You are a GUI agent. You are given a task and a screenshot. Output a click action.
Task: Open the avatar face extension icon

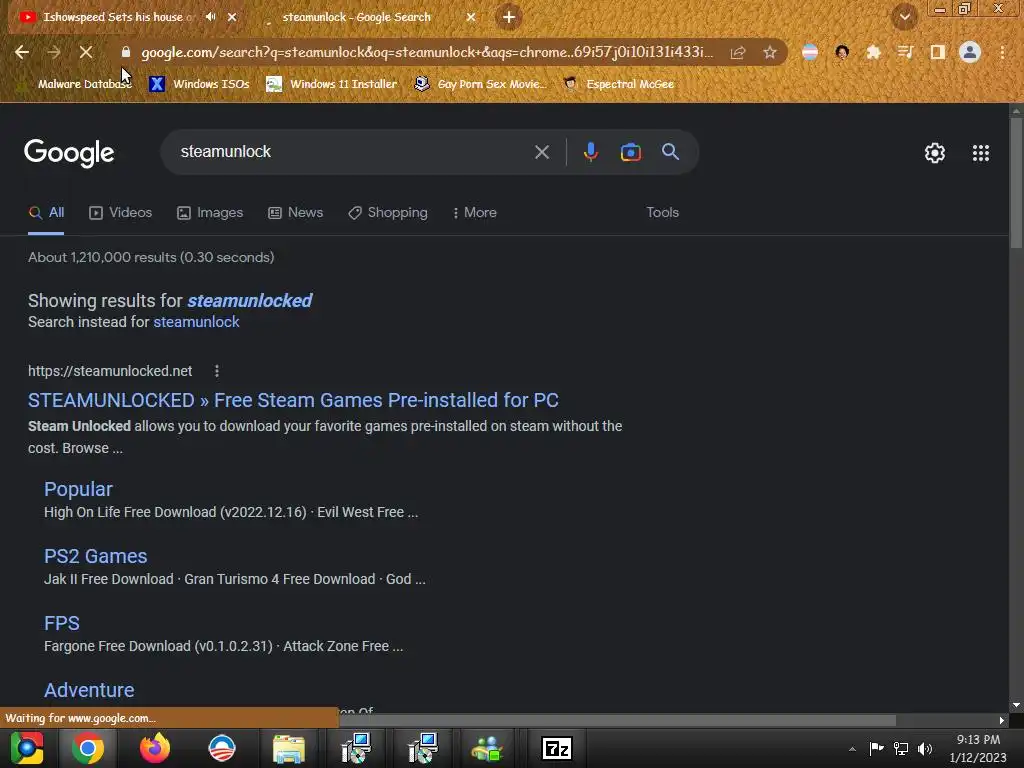(842, 52)
